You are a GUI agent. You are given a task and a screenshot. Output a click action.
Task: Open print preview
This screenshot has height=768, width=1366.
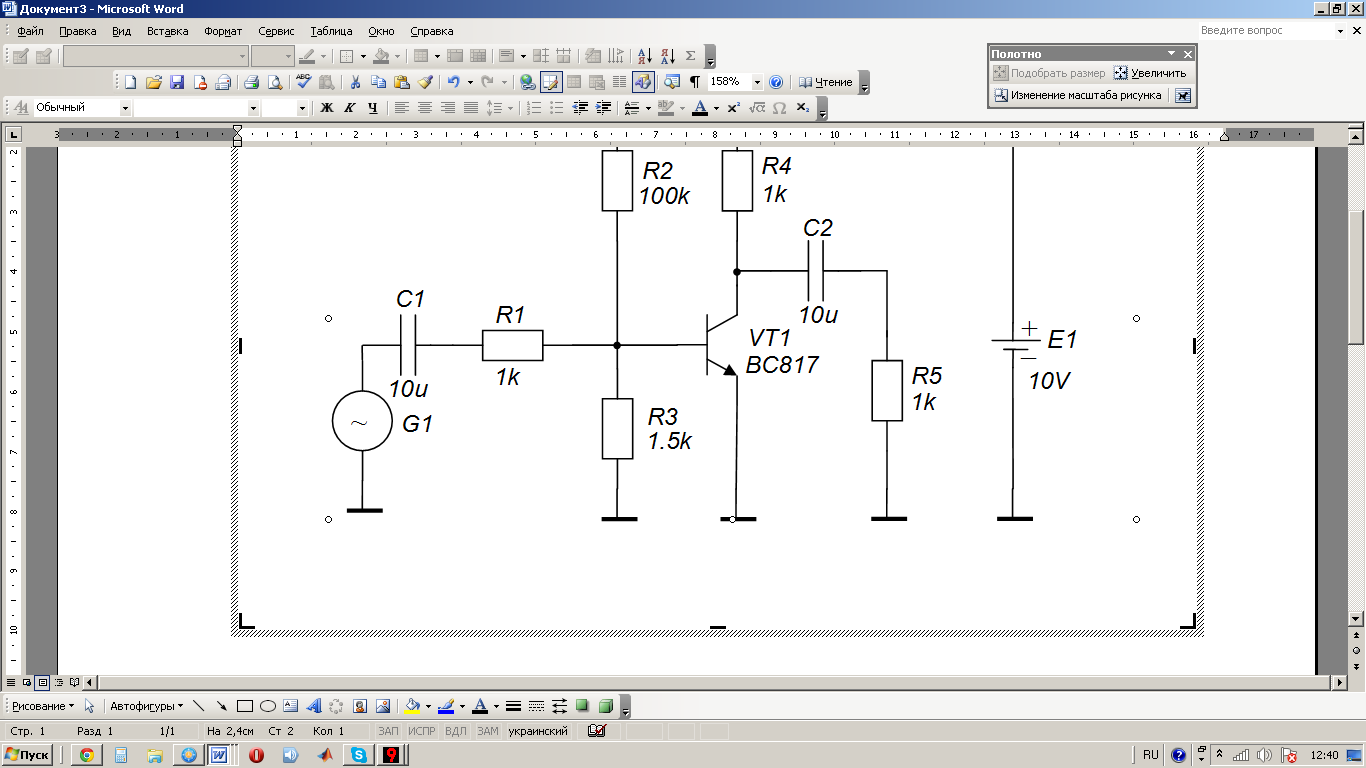[x=274, y=82]
